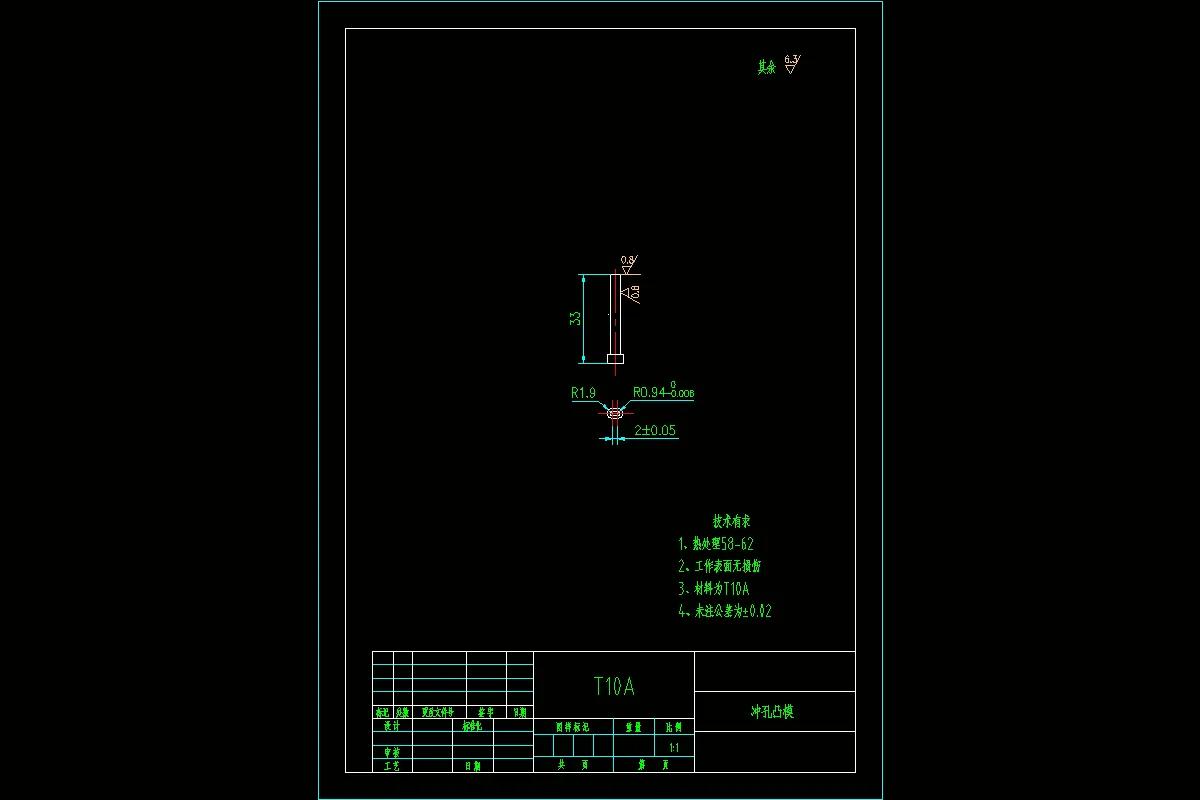This screenshot has width=1200, height=800.
Task: Click the 'R1.9' radius dimension label
Action: [583, 393]
